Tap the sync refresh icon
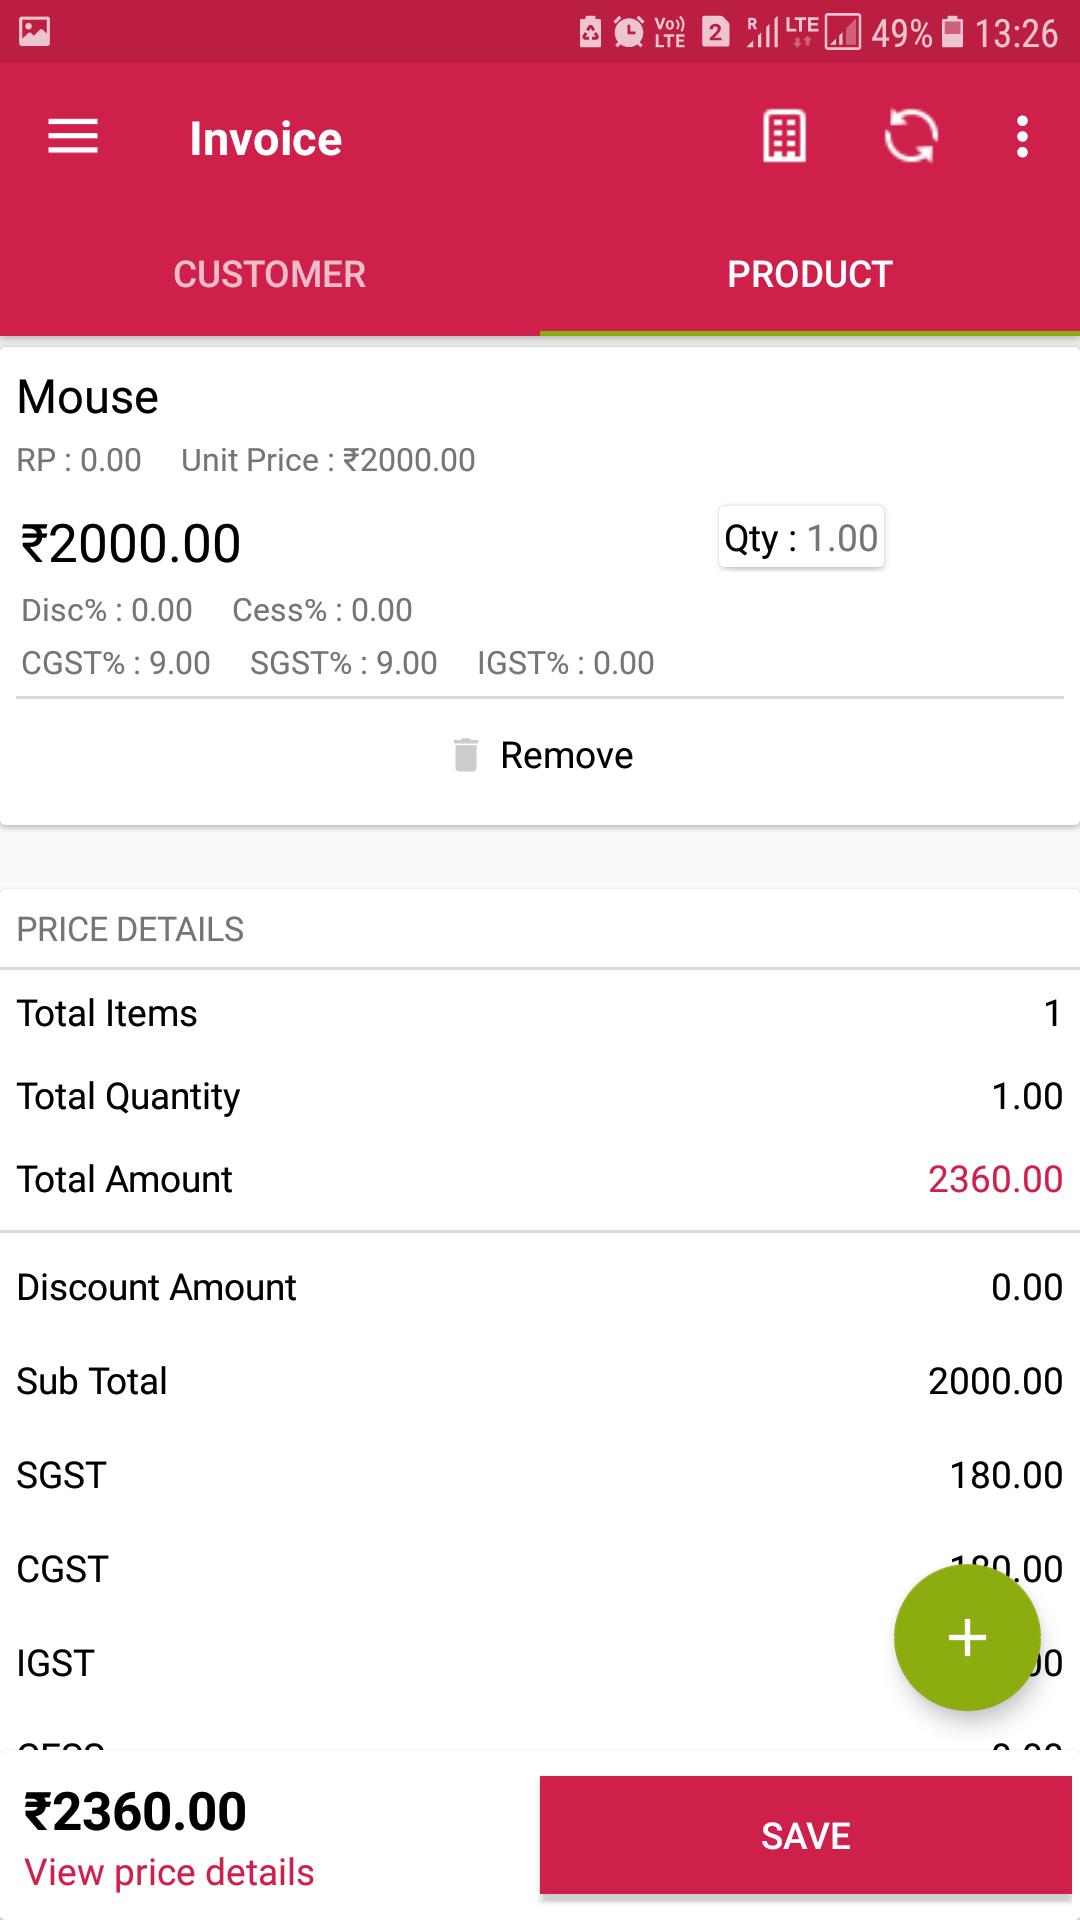Image resolution: width=1080 pixels, height=1920 pixels. pos(910,137)
